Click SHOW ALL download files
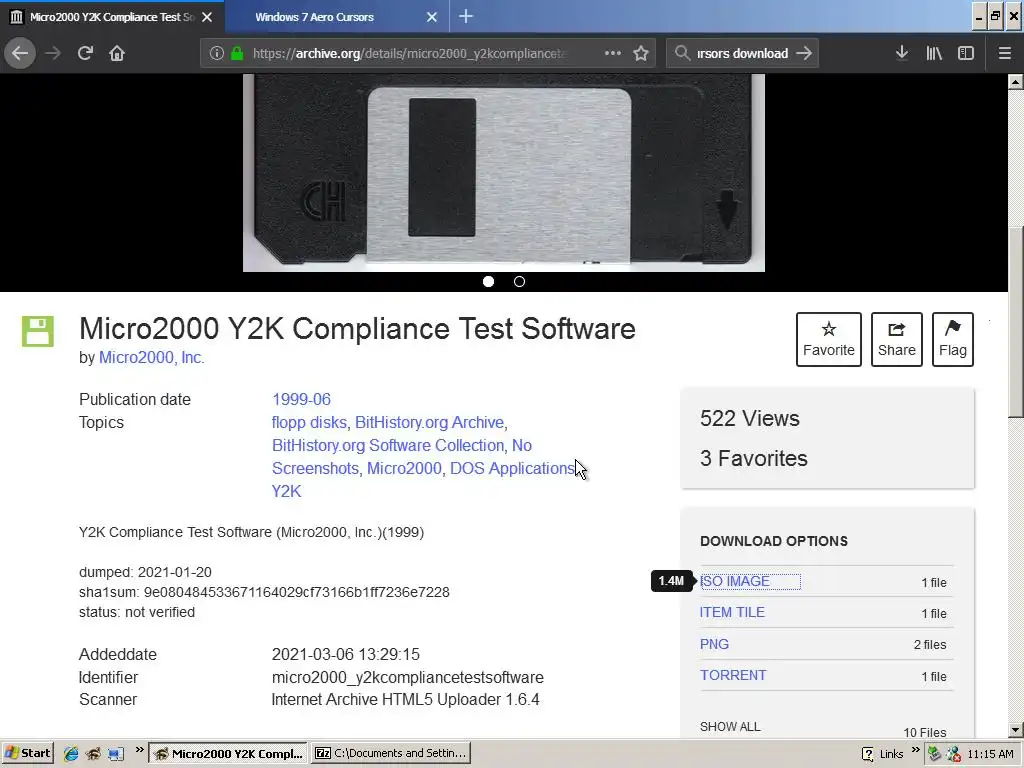This screenshot has width=1024, height=768. pyautogui.click(x=730, y=727)
